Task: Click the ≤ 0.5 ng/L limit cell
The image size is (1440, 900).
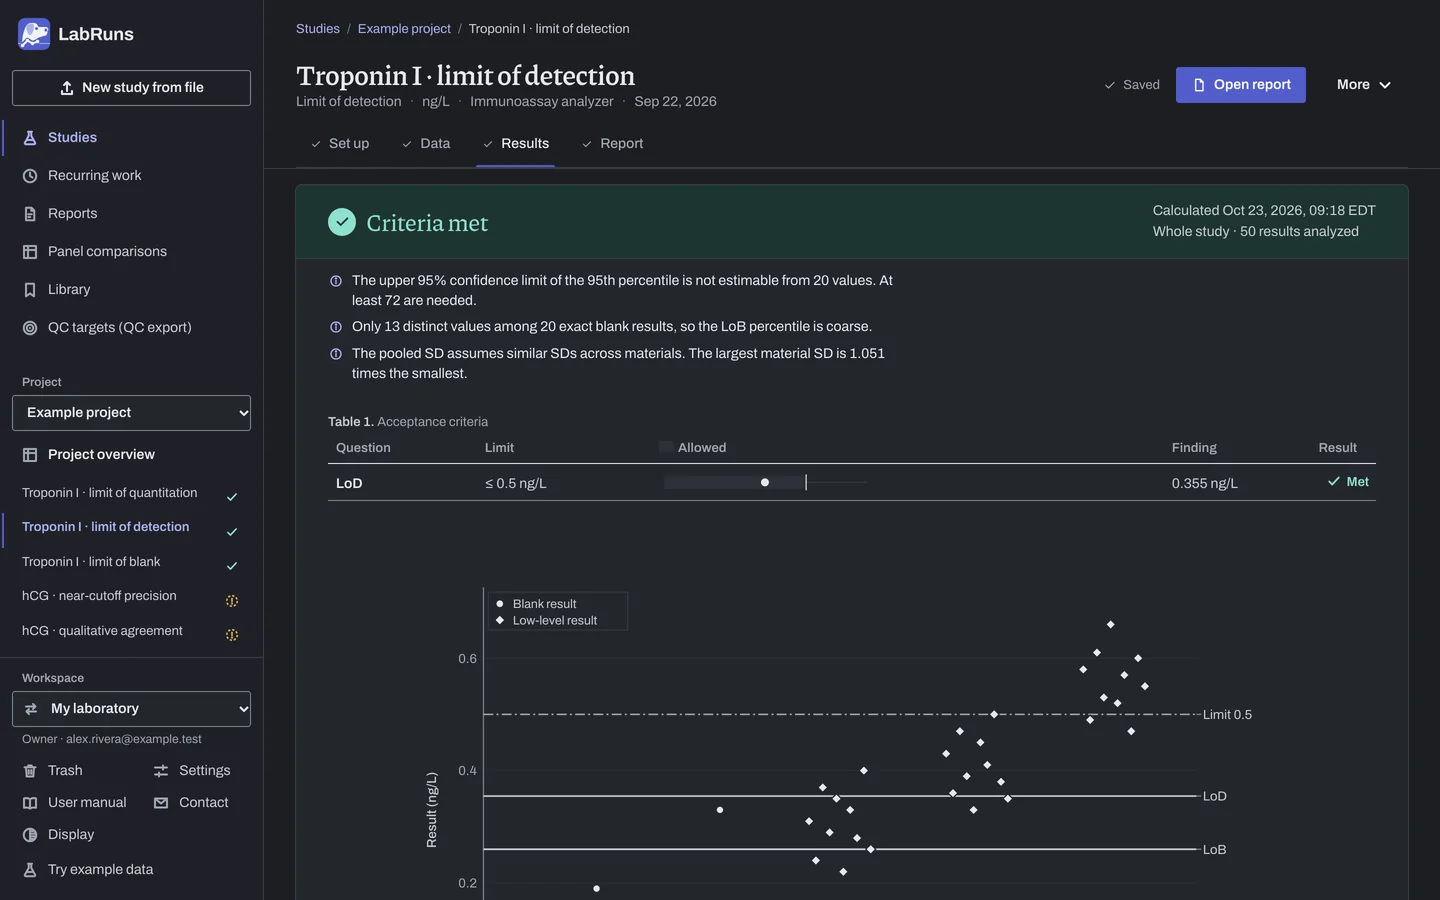Action: pos(516,484)
